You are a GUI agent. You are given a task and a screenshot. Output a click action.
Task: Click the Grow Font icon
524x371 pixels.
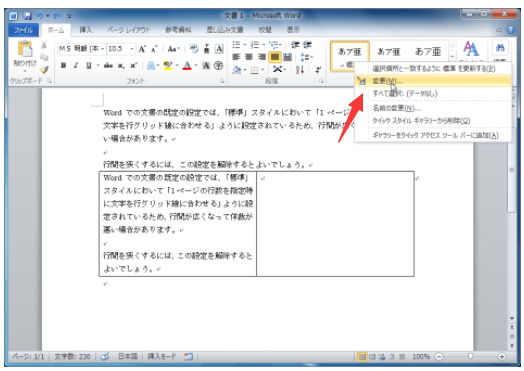click(142, 49)
